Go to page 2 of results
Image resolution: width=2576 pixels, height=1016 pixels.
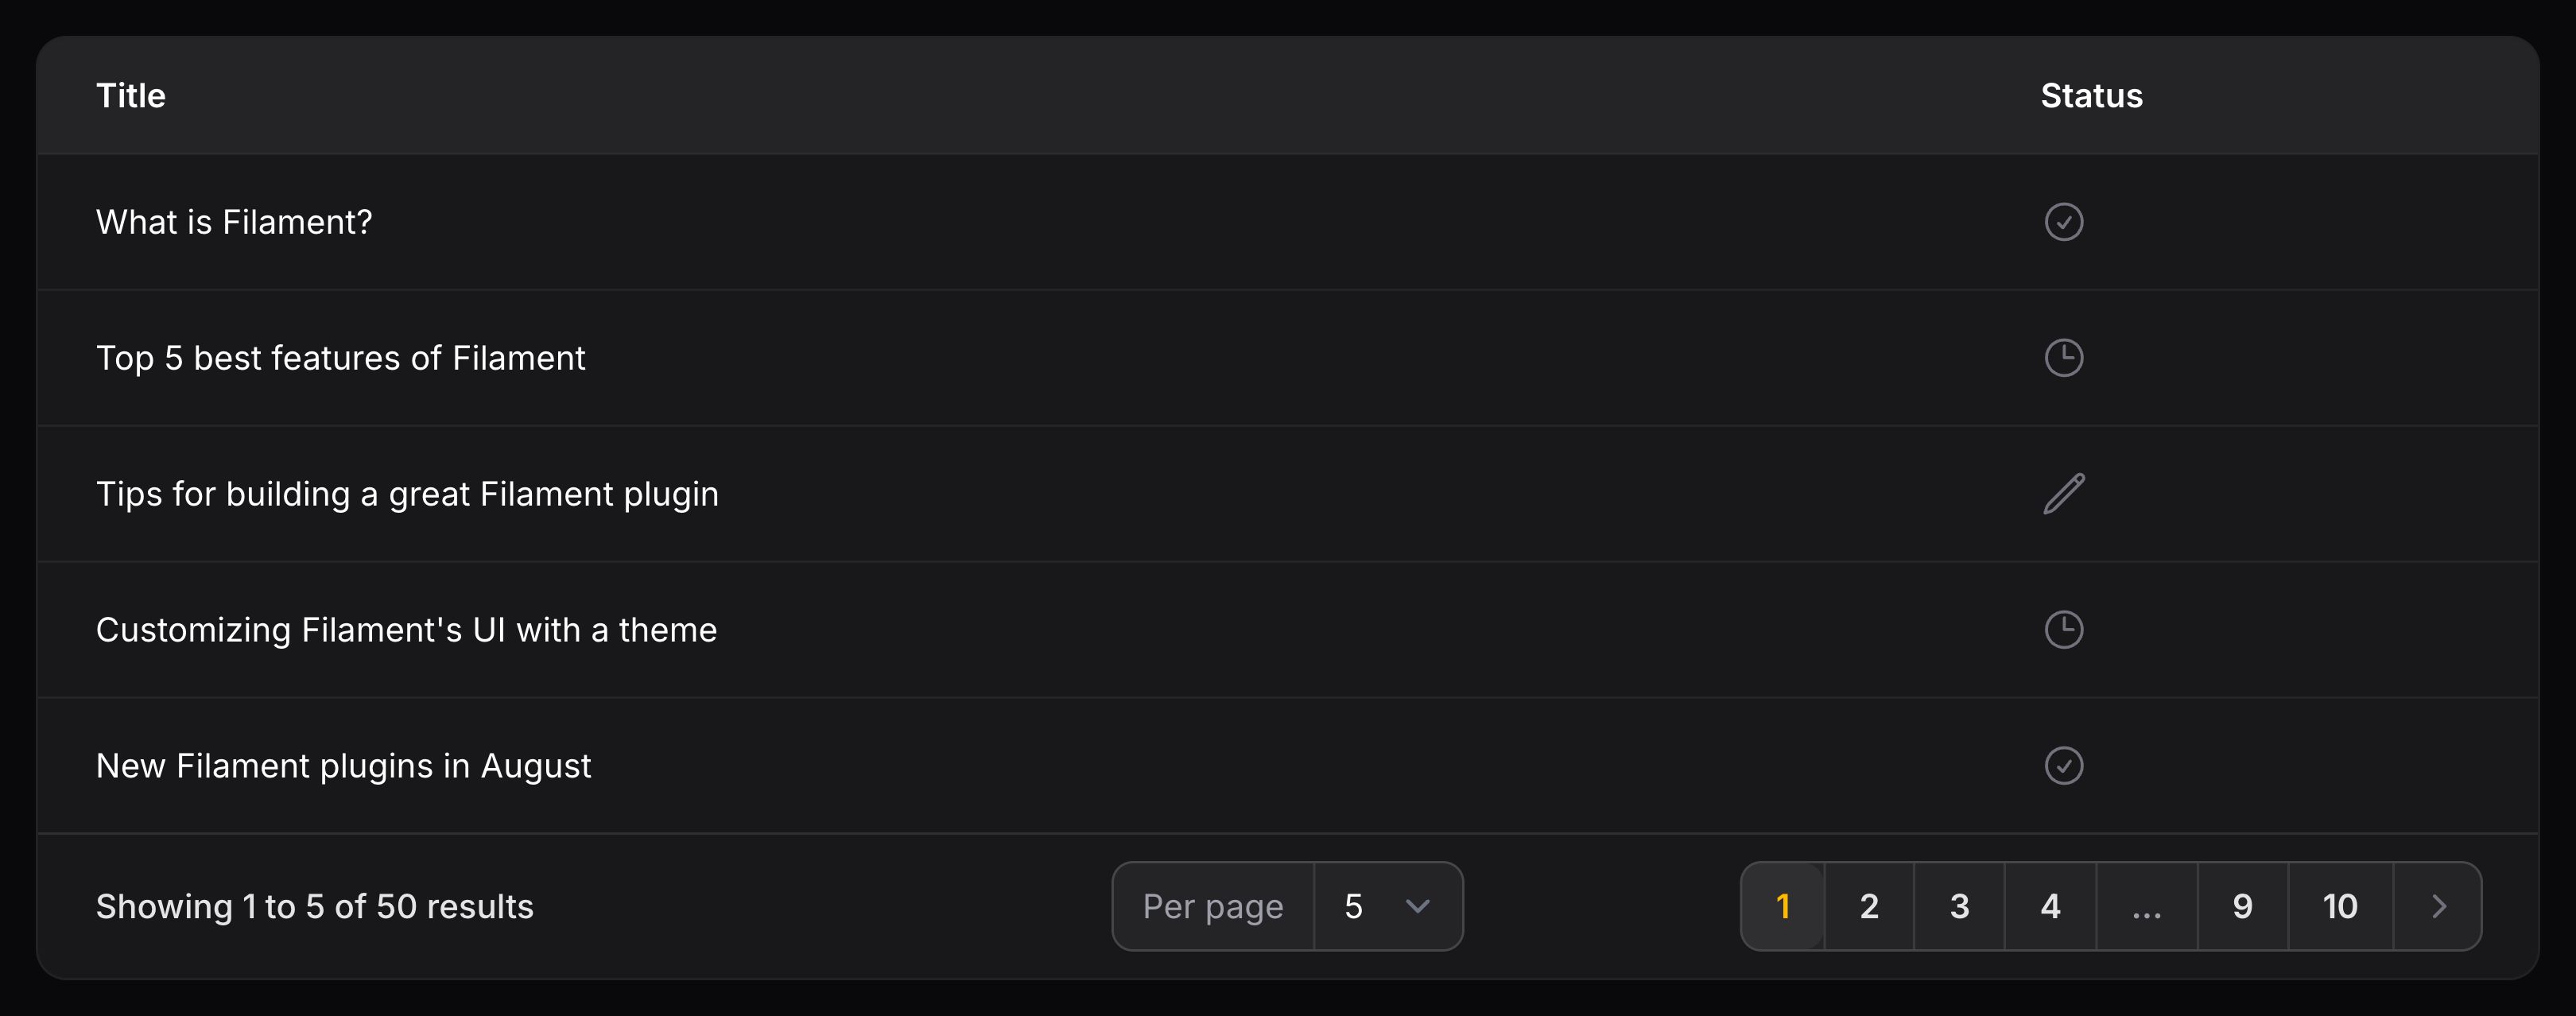(x=1869, y=906)
